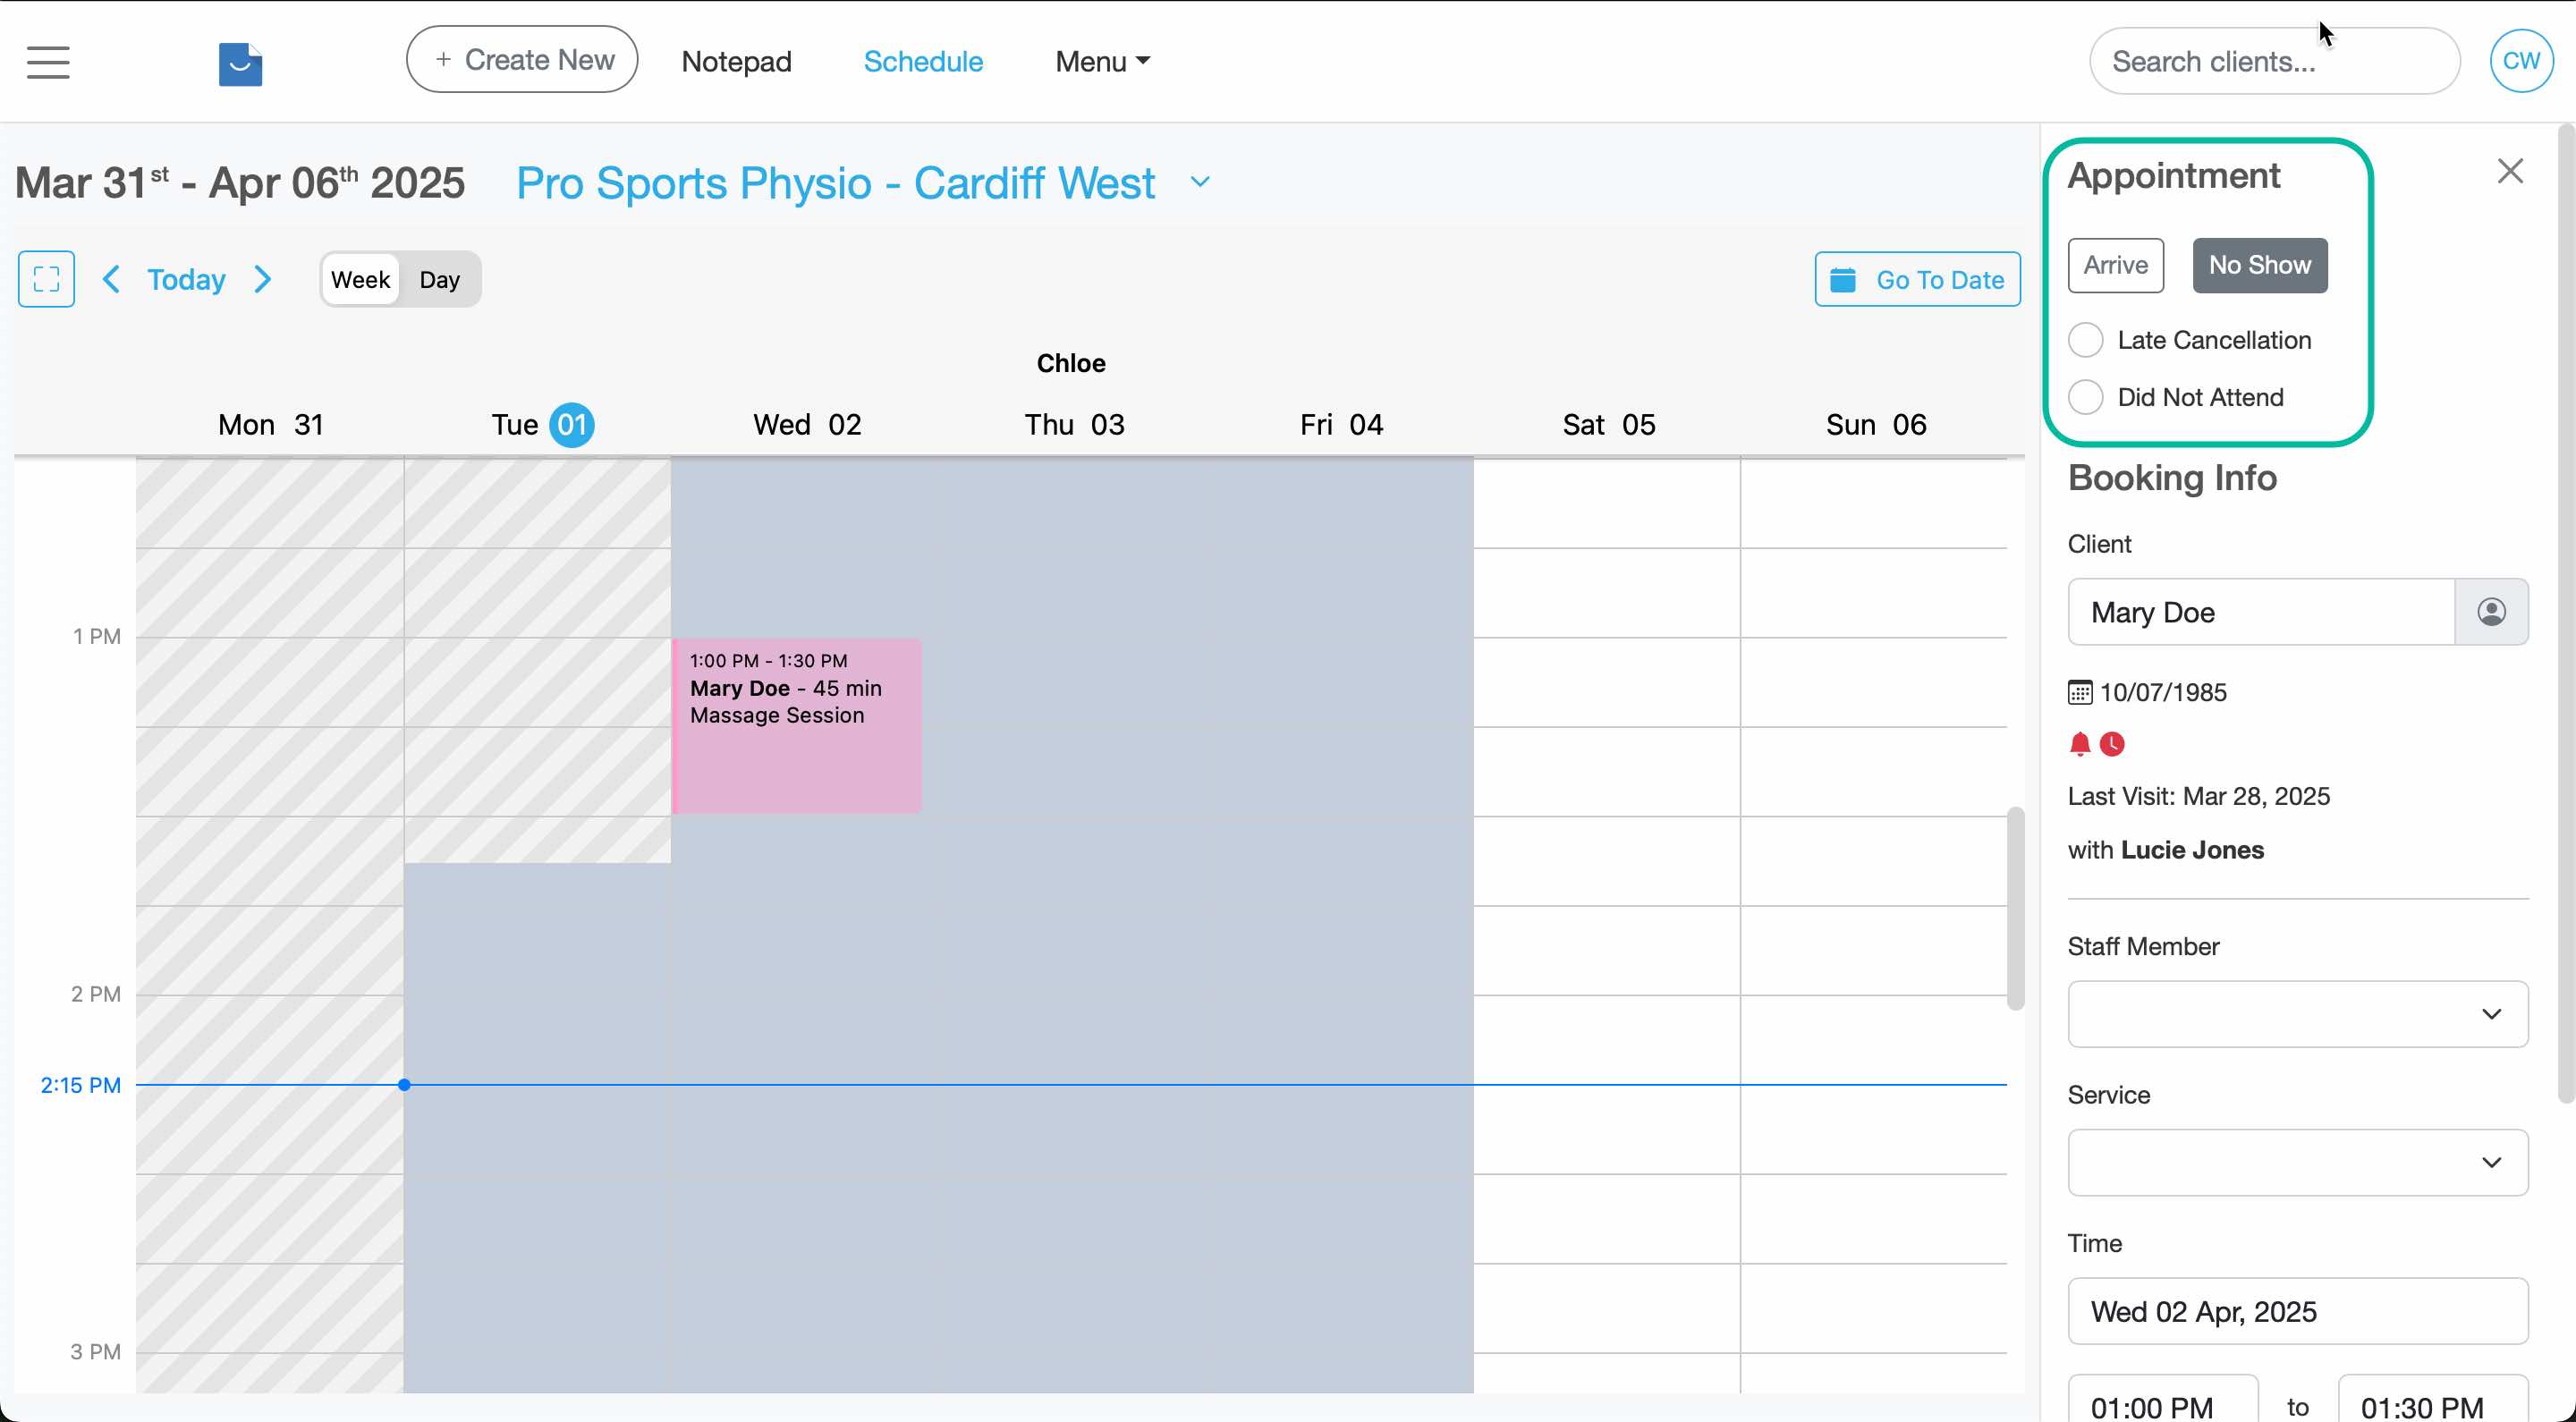This screenshot has width=2576, height=1422.
Task: Click the 2:15 PM current time marker
Action: click(80, 1085)
